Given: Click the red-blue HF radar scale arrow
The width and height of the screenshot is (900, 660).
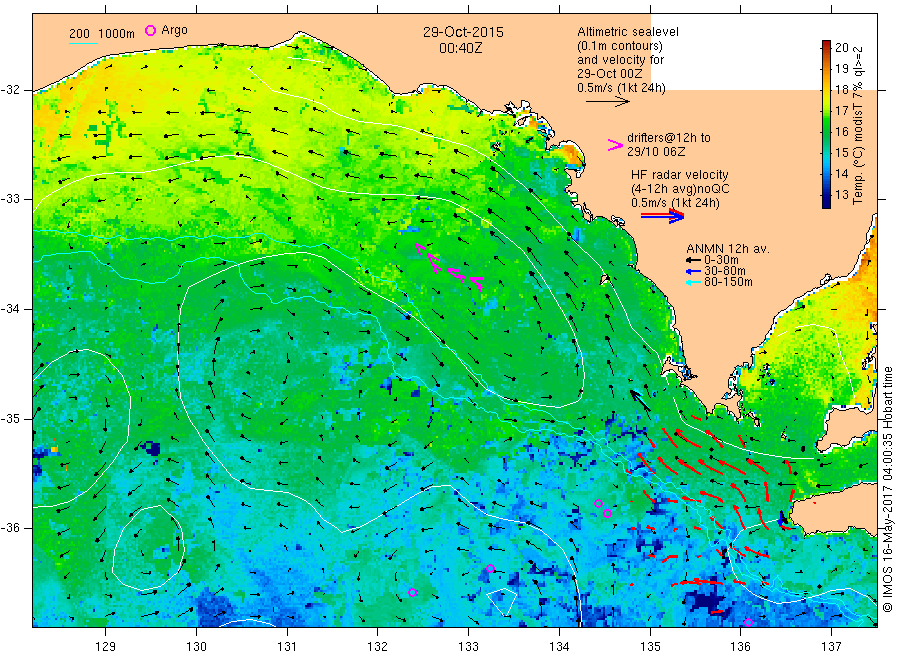Looking at the screenshot, I should 663,216.
